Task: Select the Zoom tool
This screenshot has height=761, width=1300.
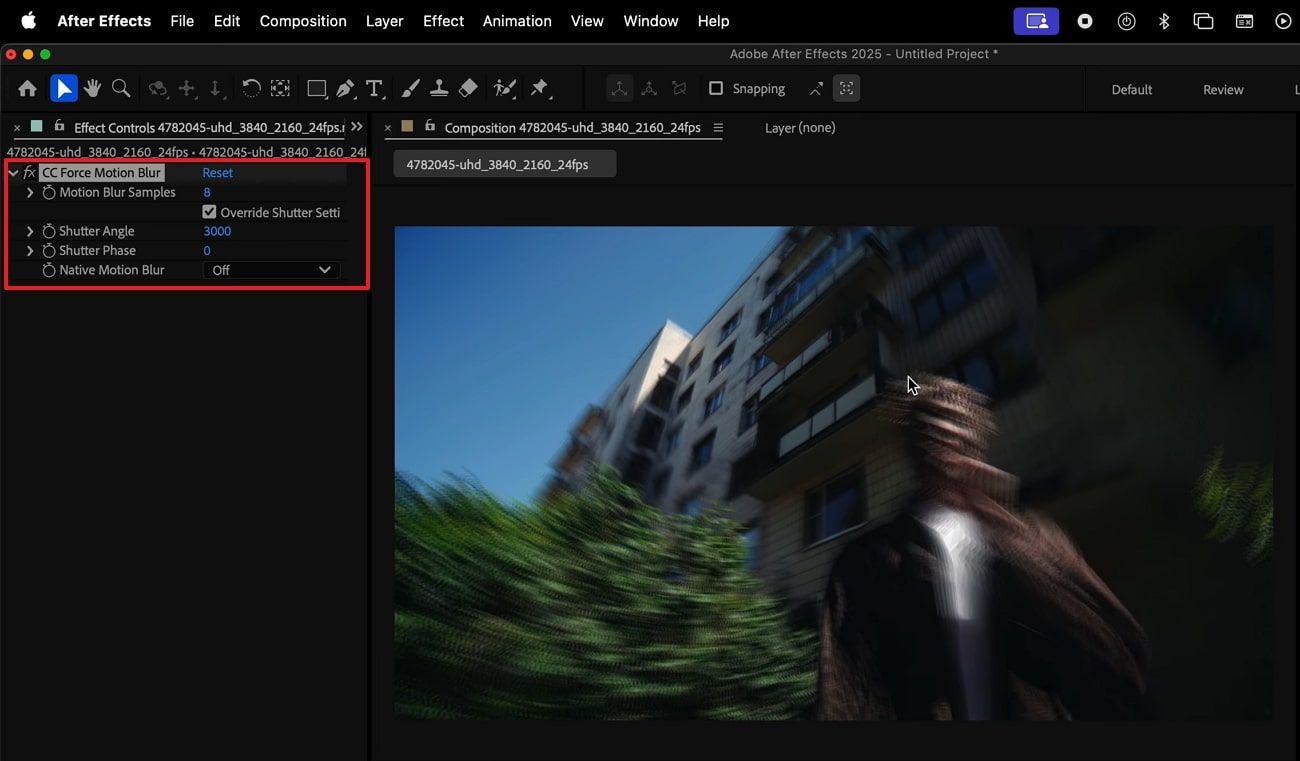Action: tap(120, 88)
